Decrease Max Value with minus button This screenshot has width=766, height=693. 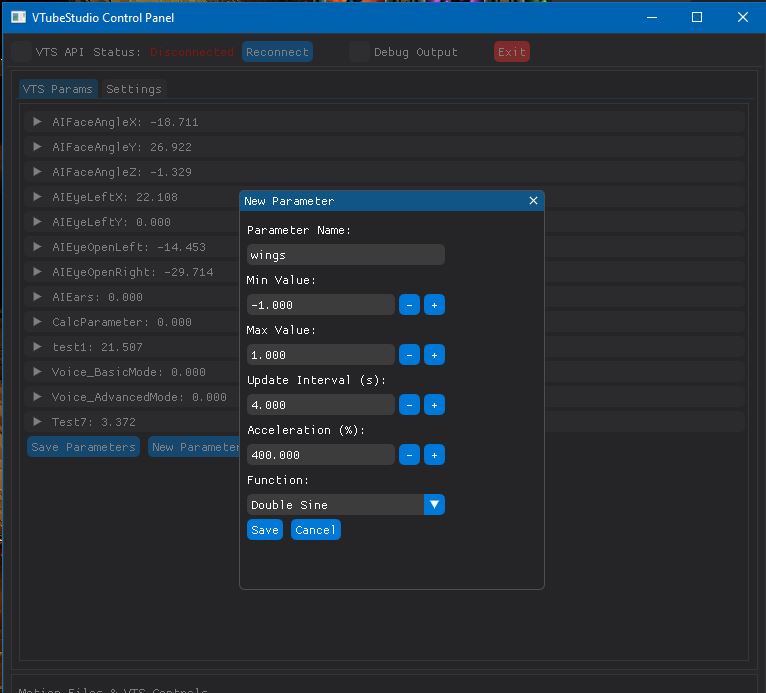click(409, 355)
